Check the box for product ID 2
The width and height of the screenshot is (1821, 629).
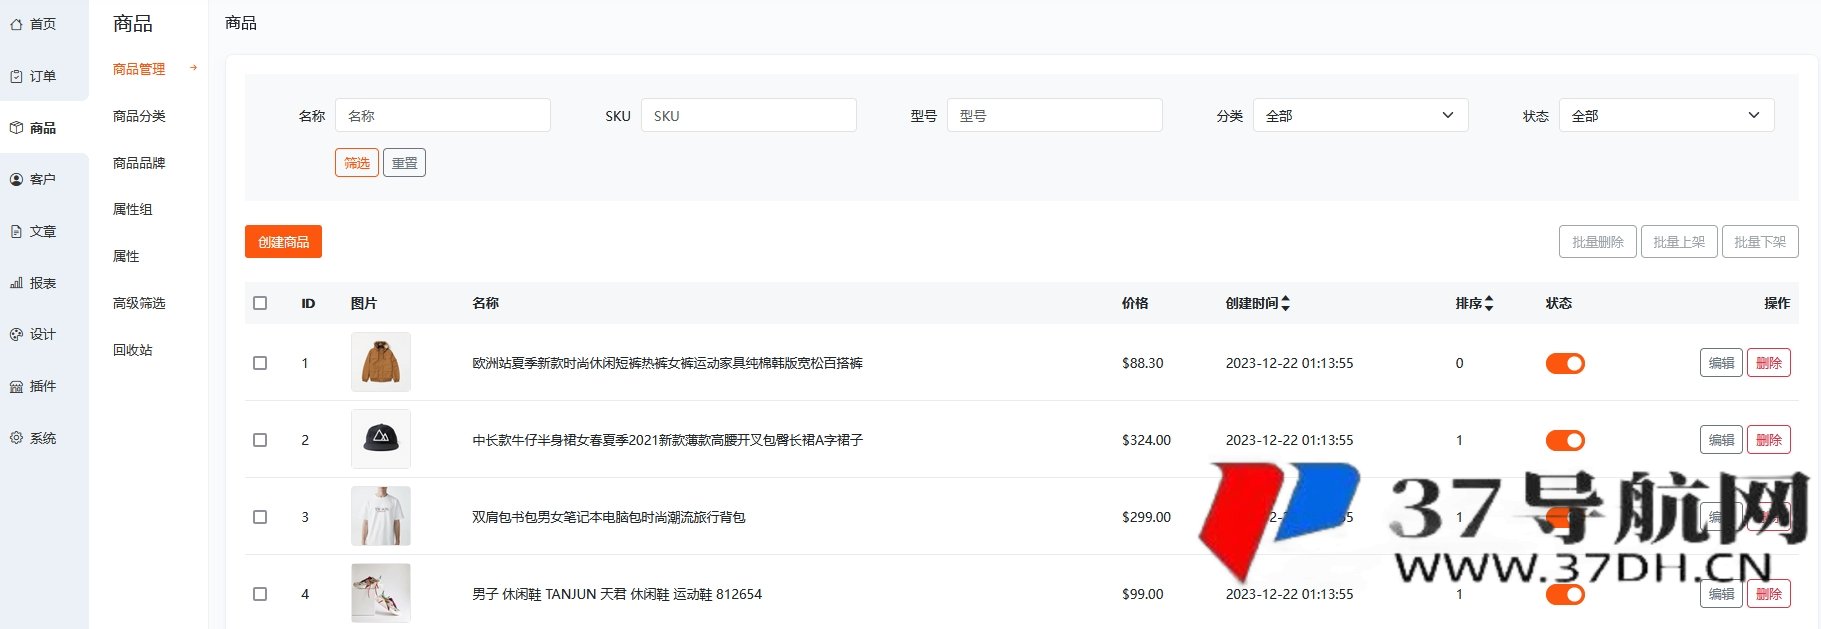pos(260,440)
